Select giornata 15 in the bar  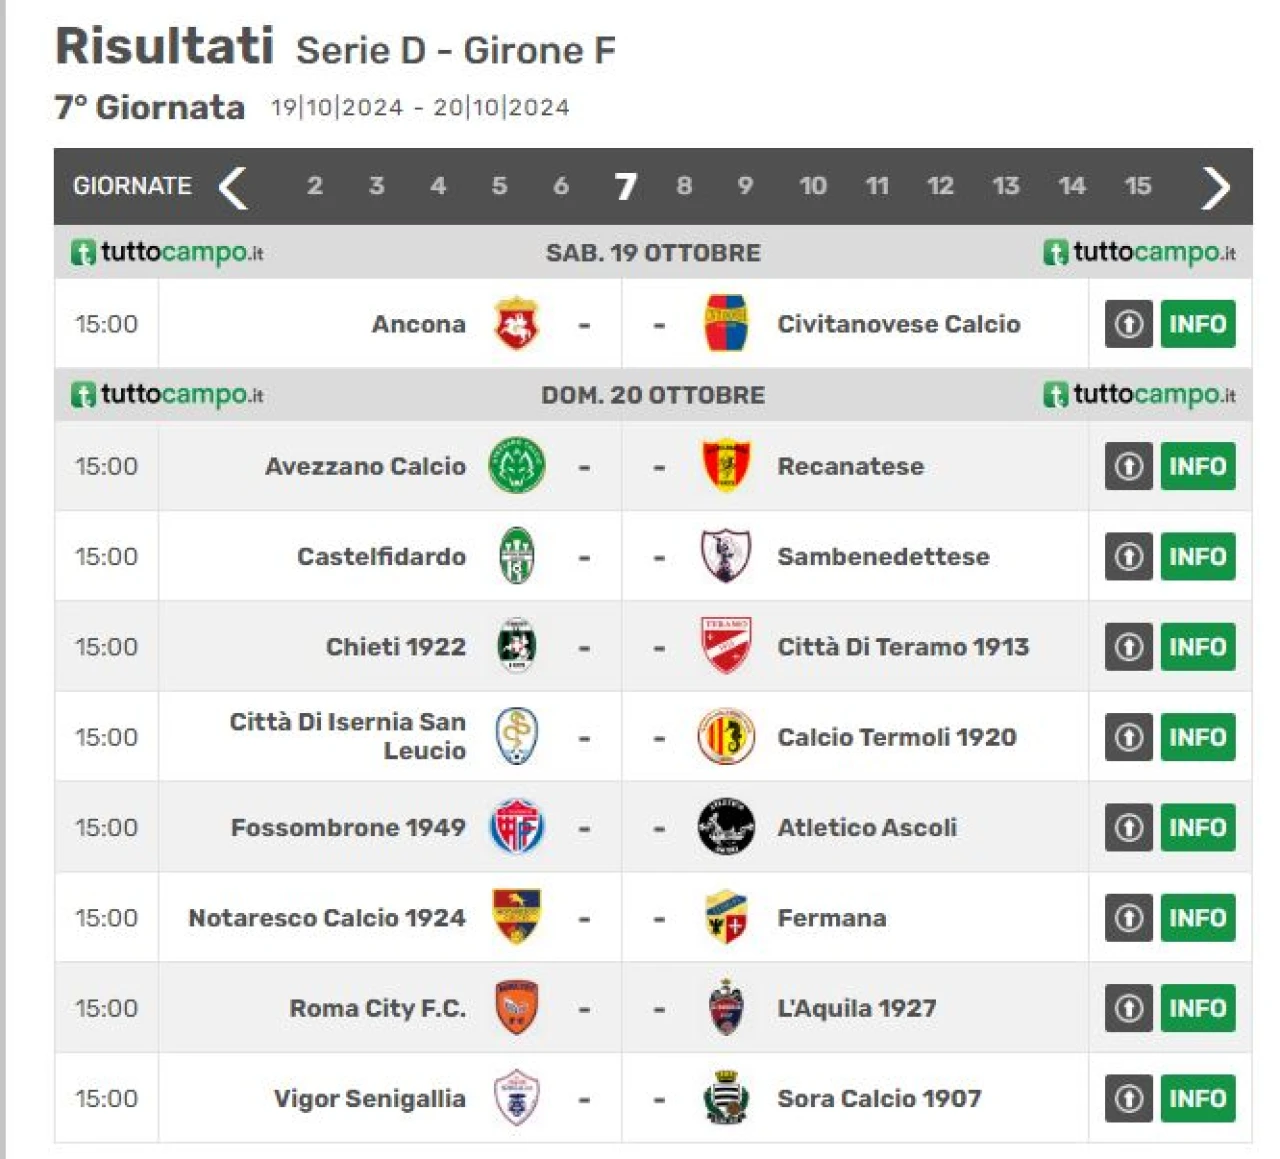click(1138, 186)
